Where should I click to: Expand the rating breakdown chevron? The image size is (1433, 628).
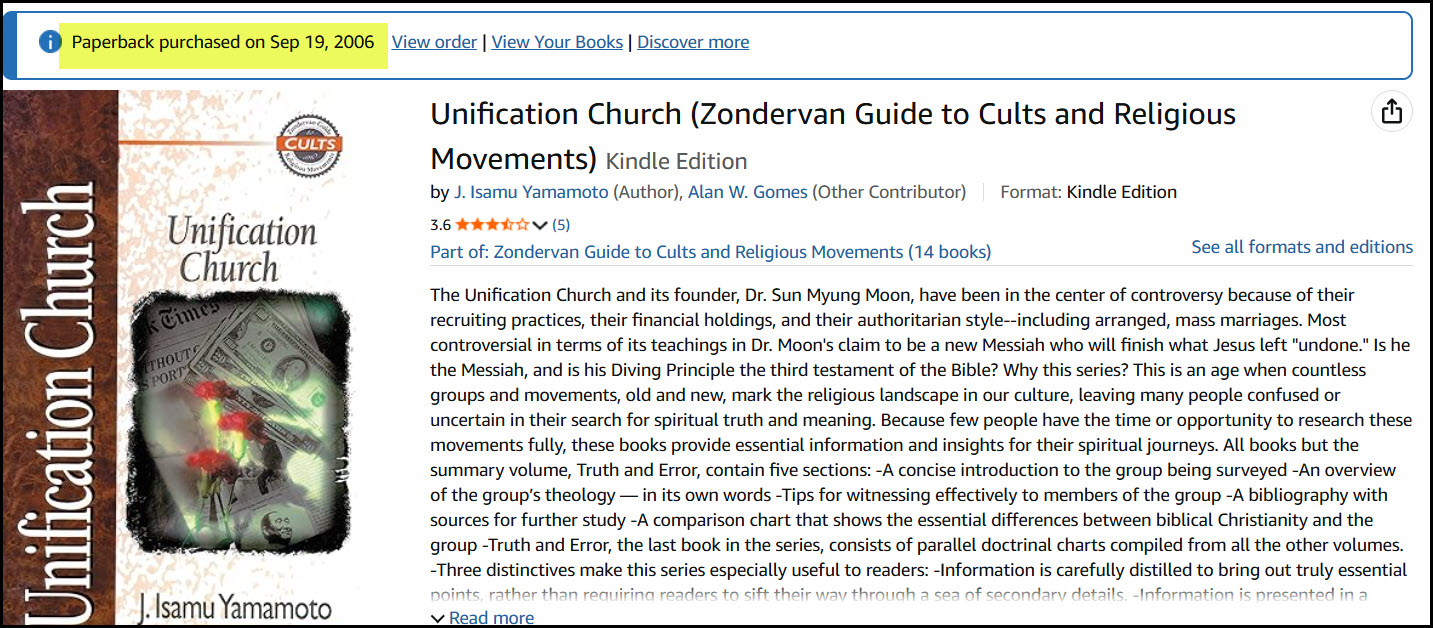[x=541, y=225]
